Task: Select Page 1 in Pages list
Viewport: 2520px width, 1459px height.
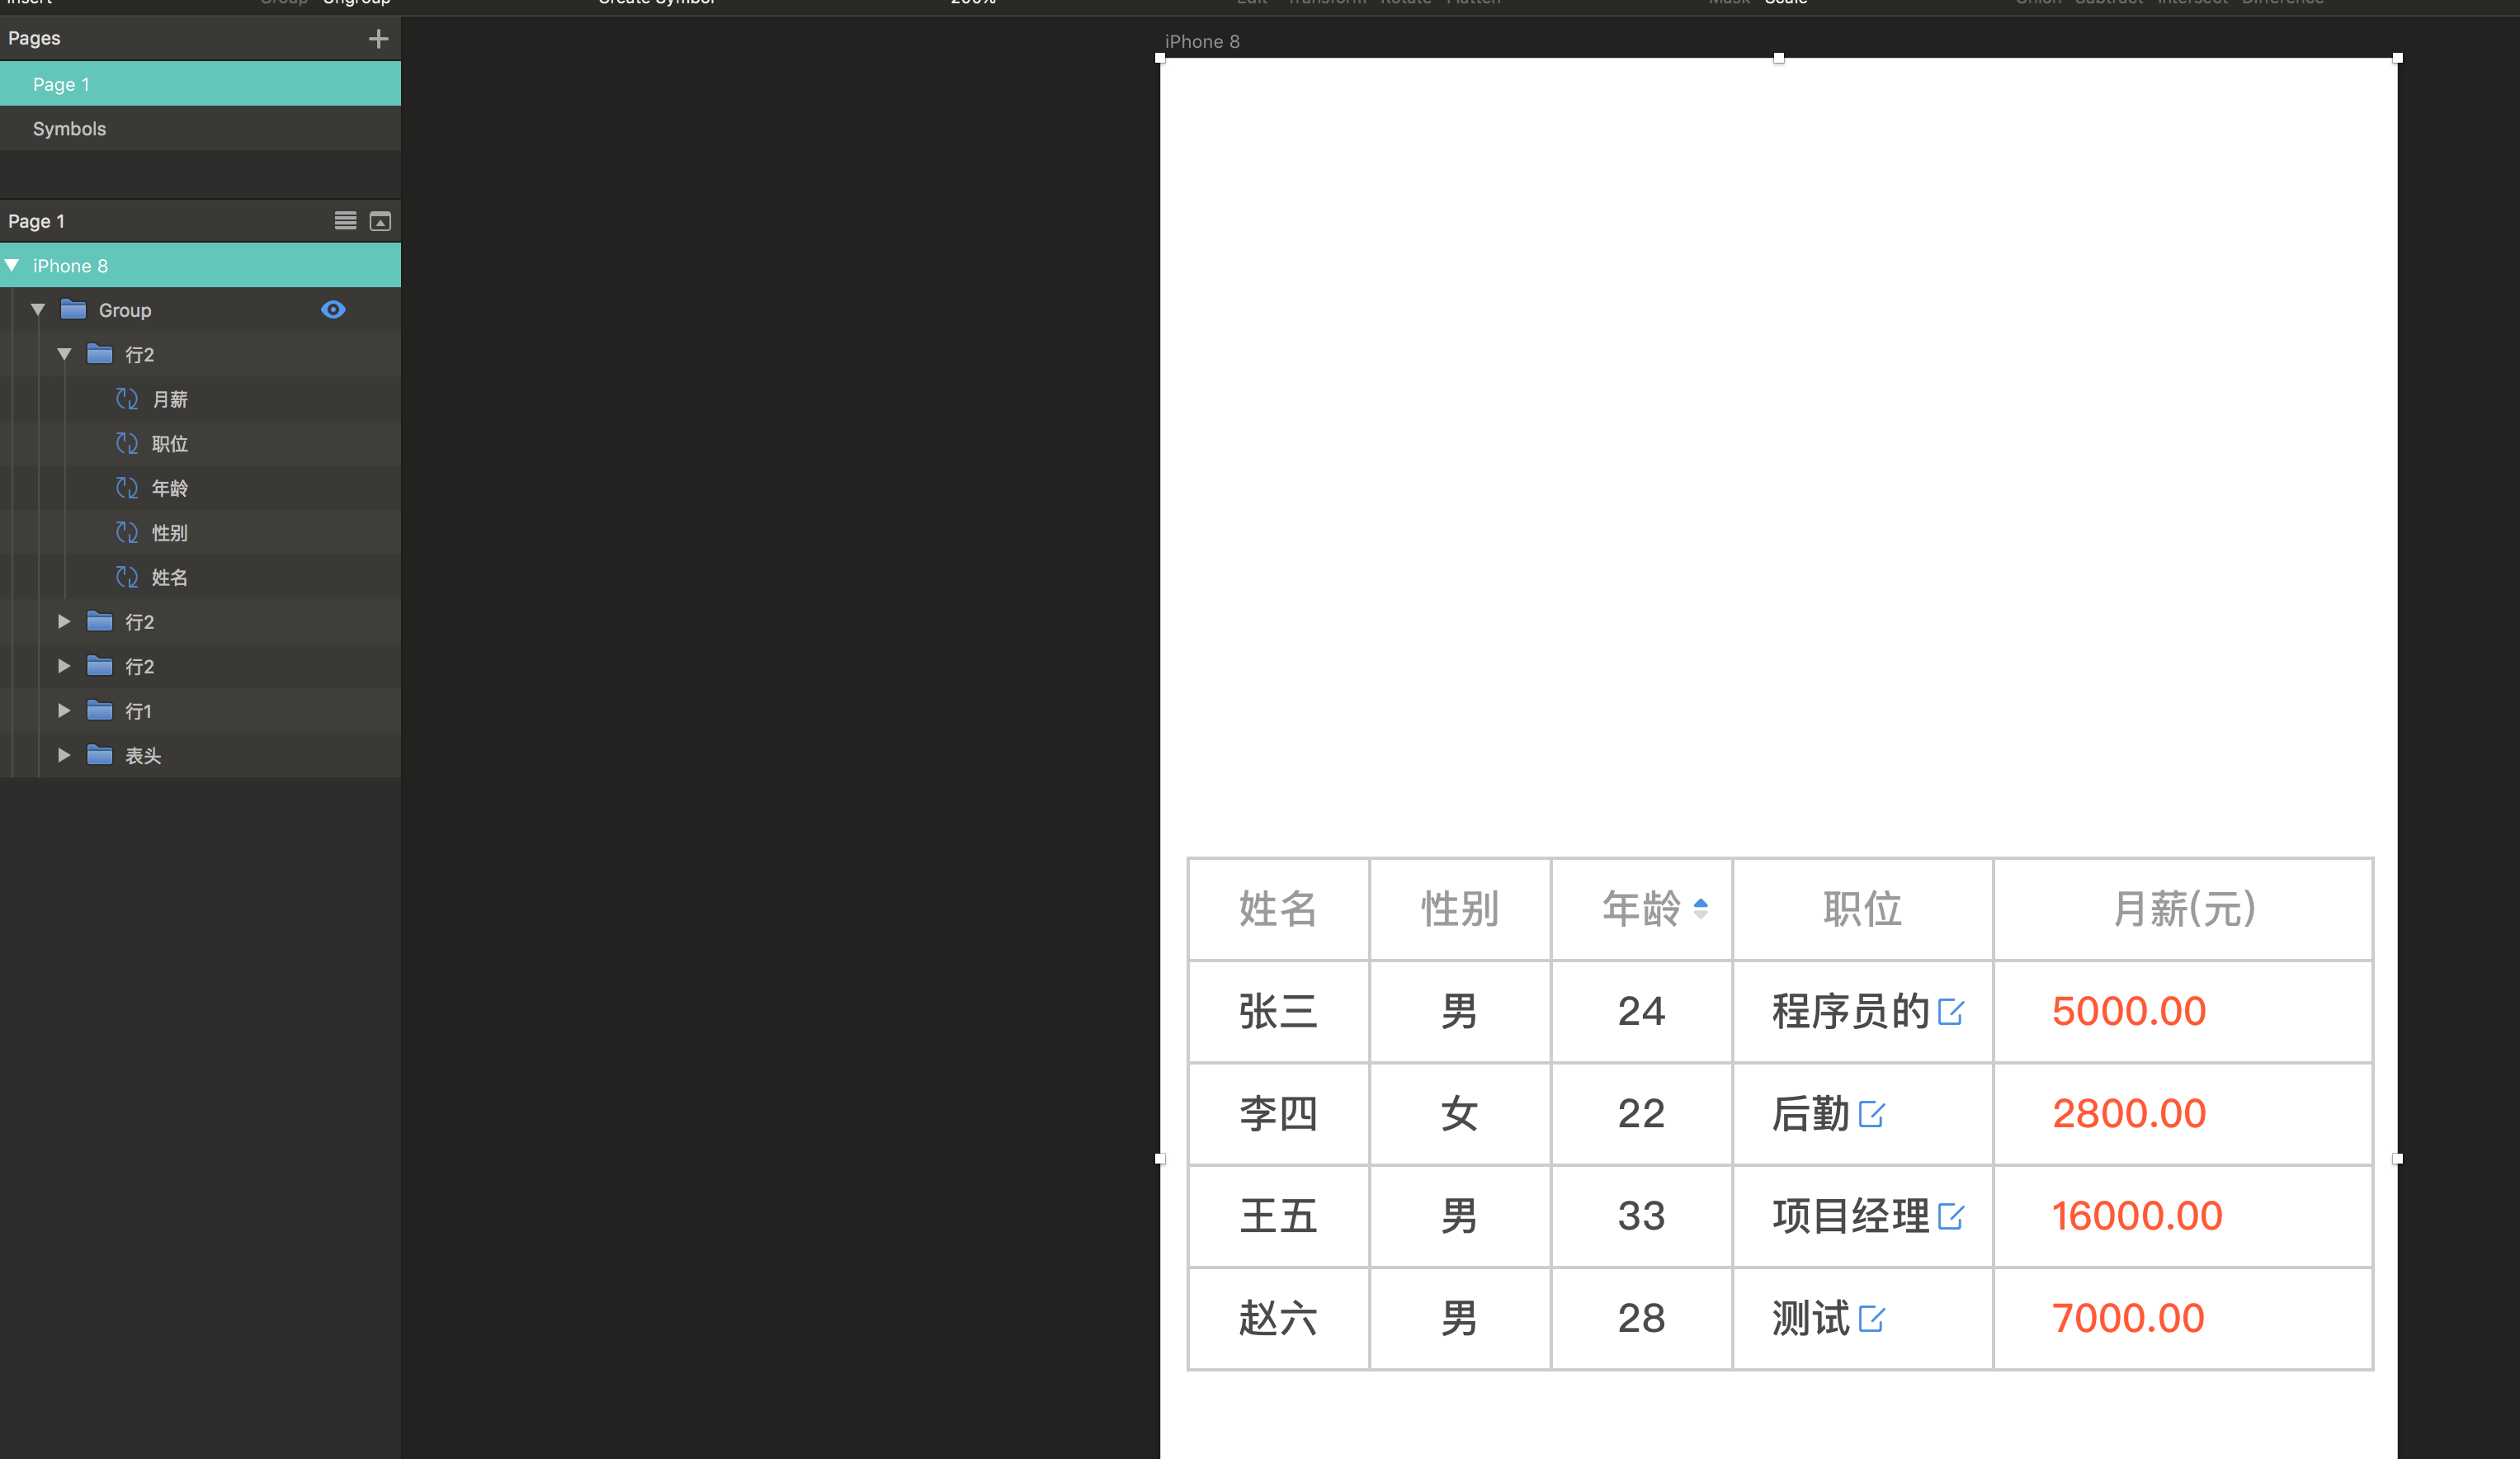Action: [61, 85]
